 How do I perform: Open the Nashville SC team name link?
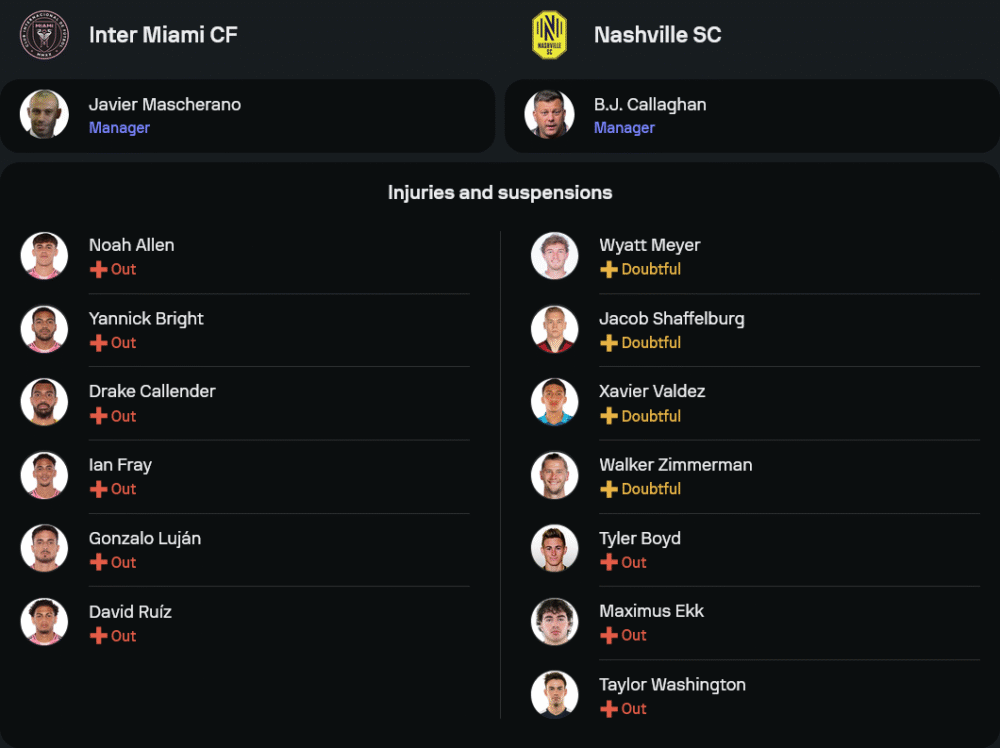coord(657,35)
